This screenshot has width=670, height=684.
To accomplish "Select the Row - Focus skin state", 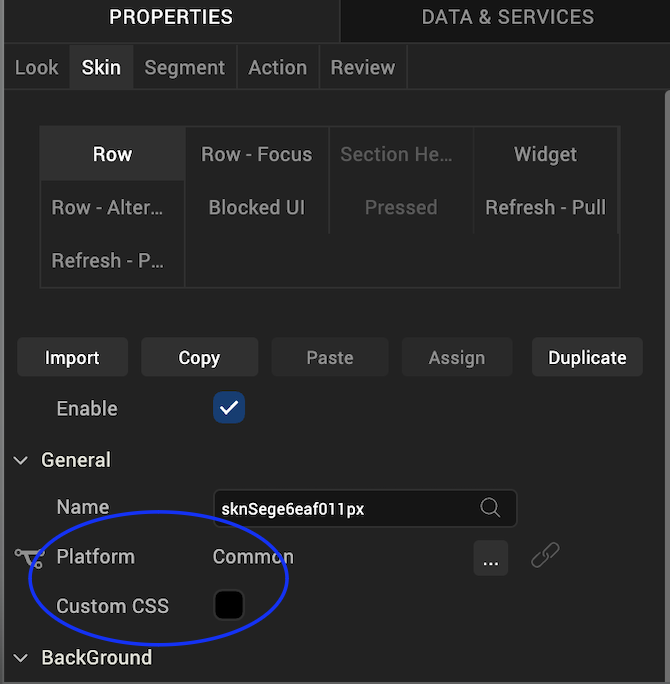I will coord(256,154).
